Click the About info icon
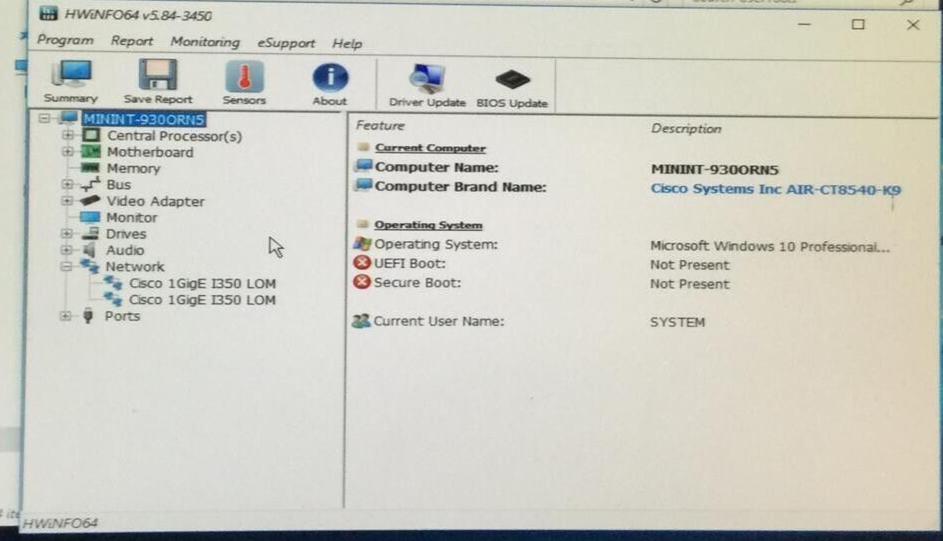Screen dimensions: 943x541 [x=330, y=79]
